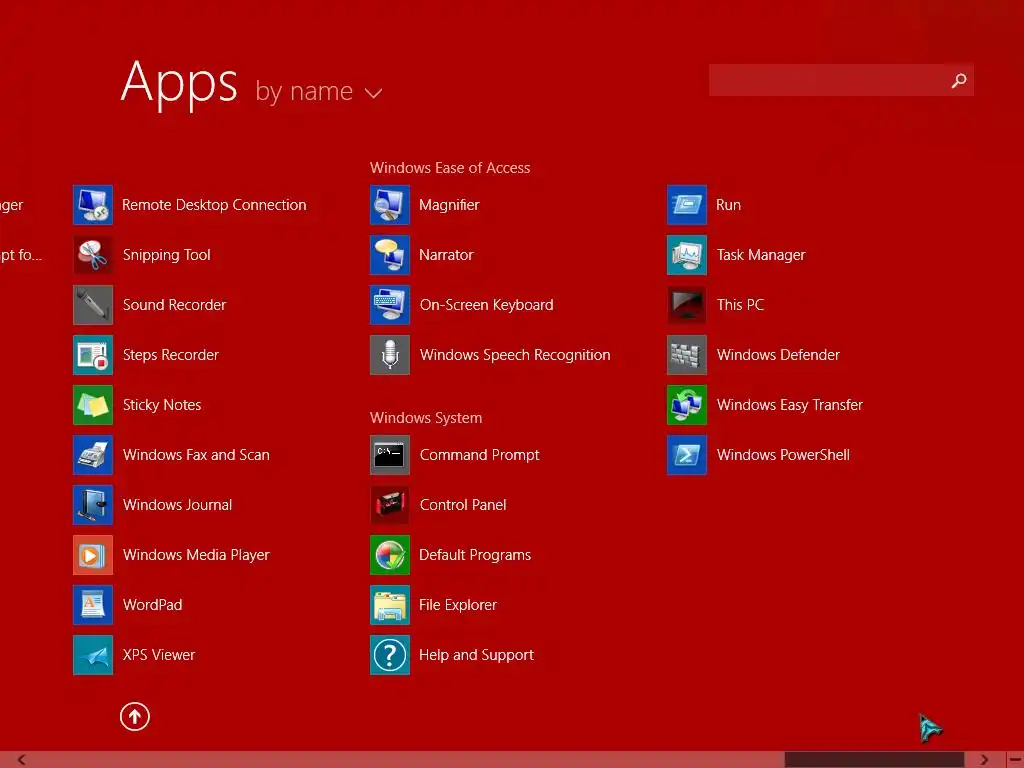Image resolution: width=1024 pixels, height=768 pixels.
Task: Launch Narrator icon
Action: (390, 255)
